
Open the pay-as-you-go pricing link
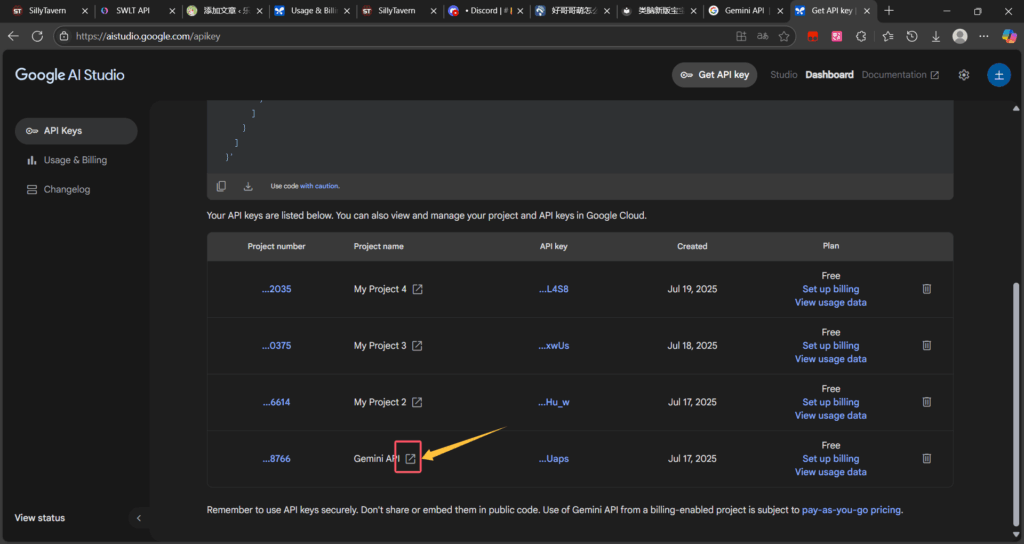(x=851, y=510)
